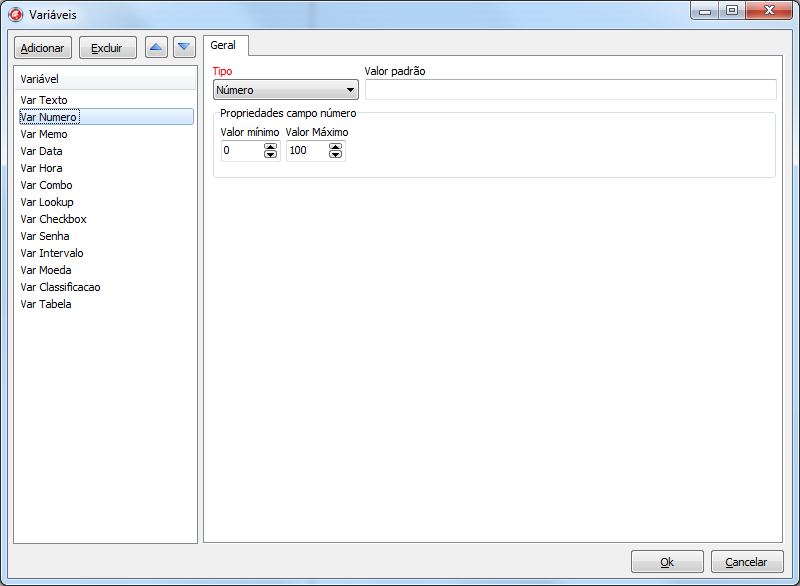
Task: Decrease the Valor Máximo spinner
Action: pyautogui.click(x=335, y=155)
